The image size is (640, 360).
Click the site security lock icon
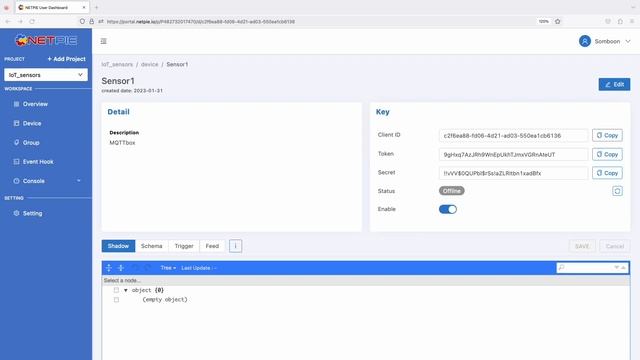(91, 21)
